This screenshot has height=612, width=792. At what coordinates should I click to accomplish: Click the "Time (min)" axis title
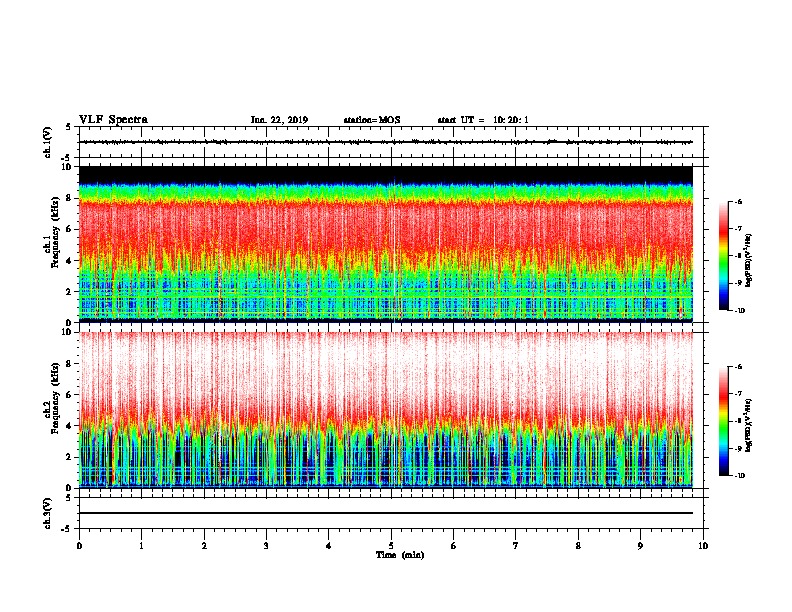pos(400,555)
